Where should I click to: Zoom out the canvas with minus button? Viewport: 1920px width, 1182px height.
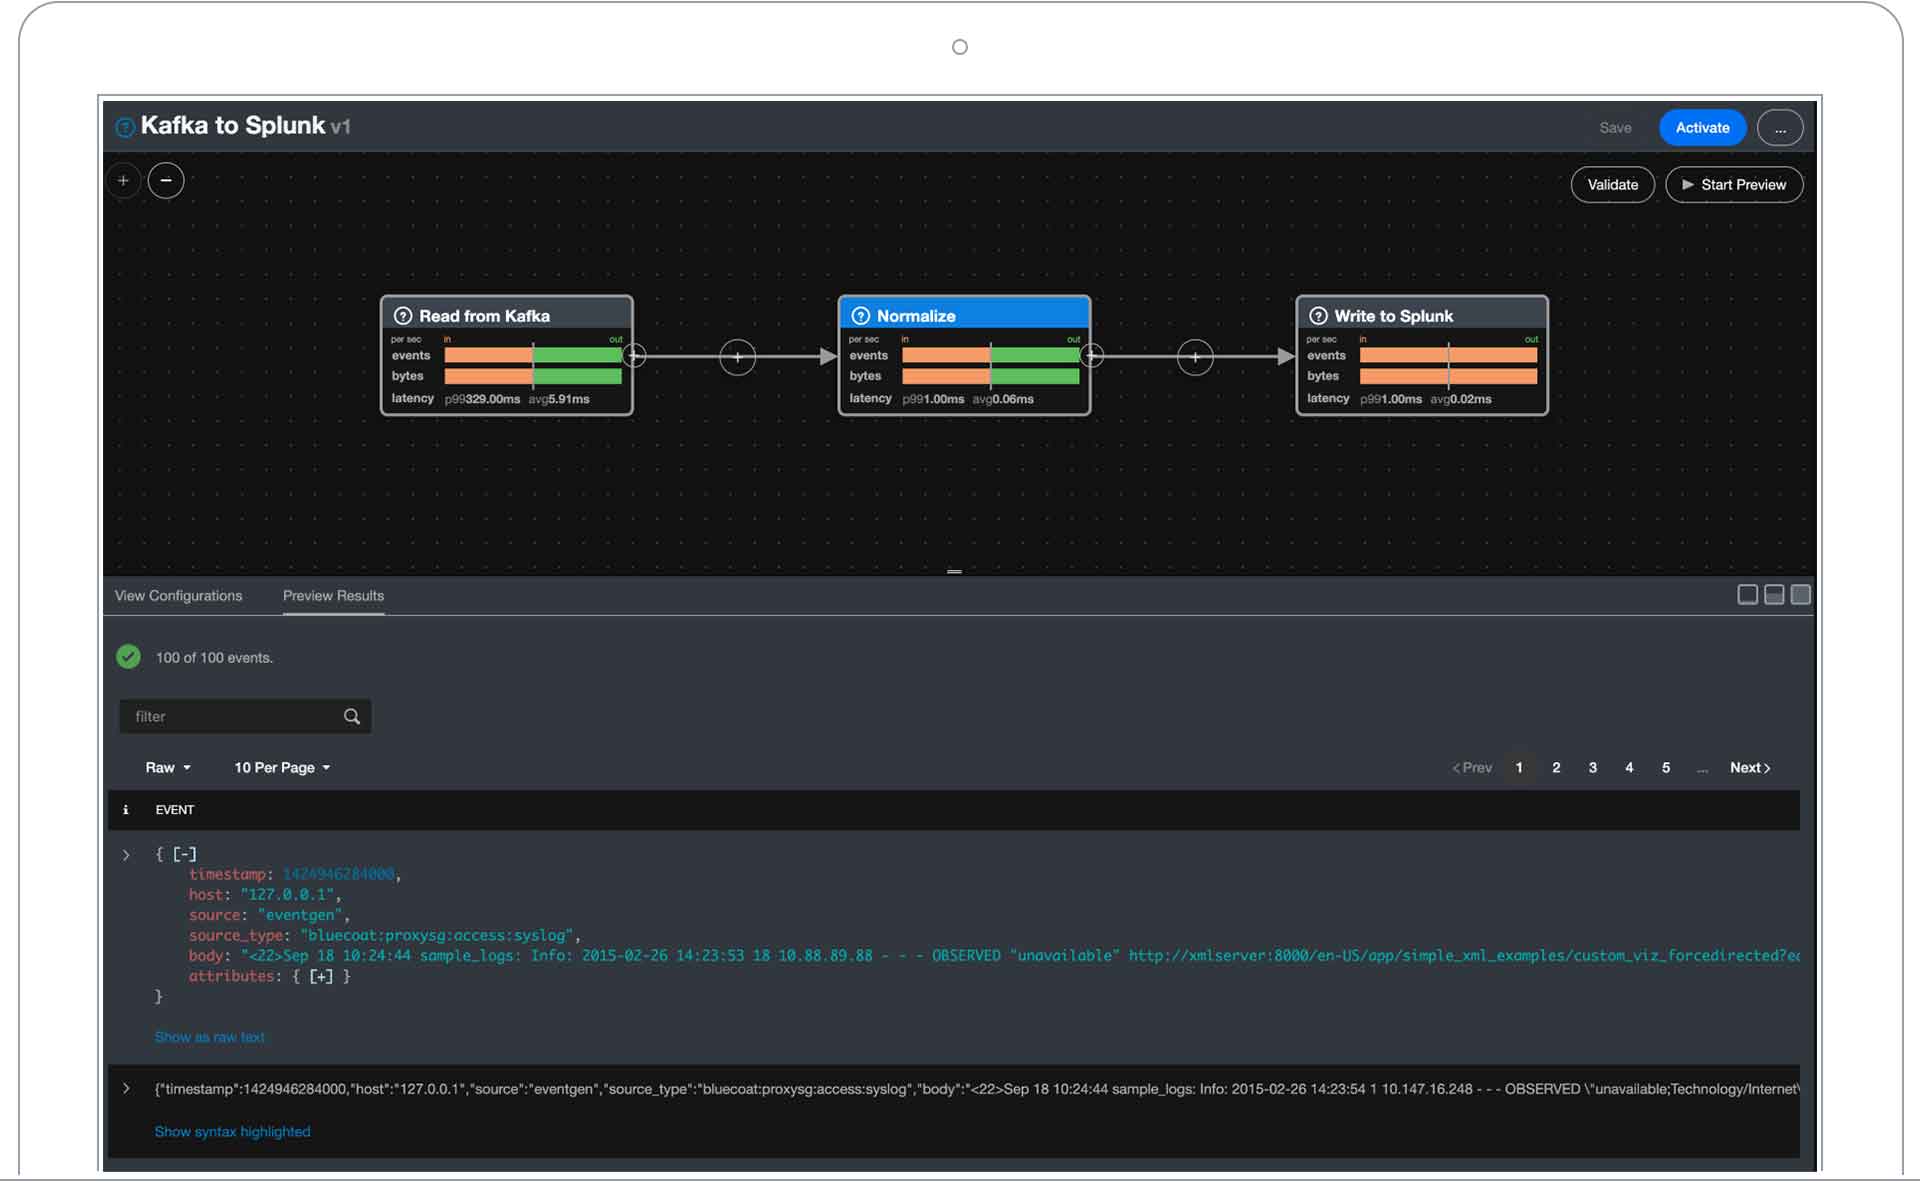click(166, 181)
